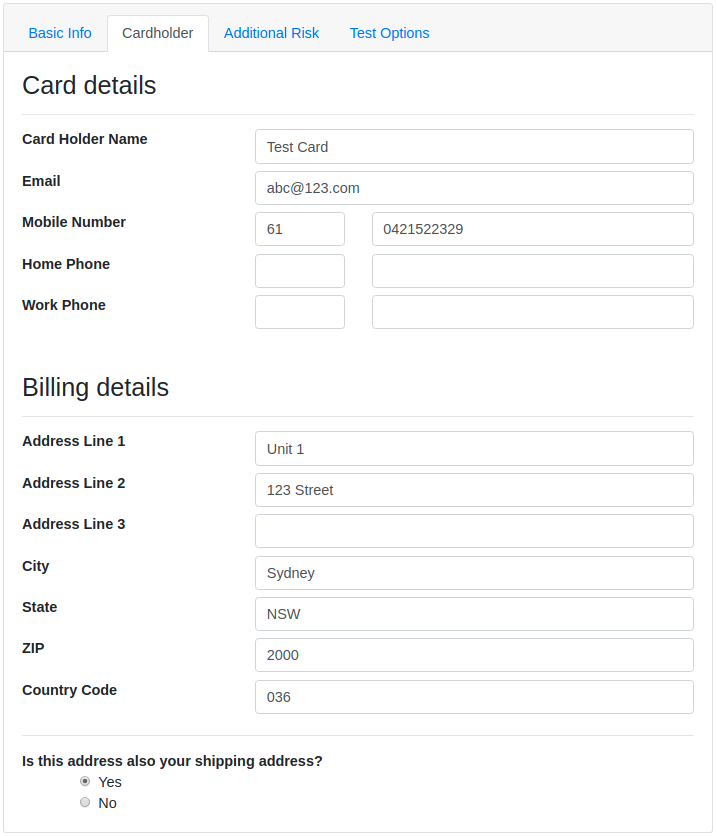Go to the Additional Risk tab

pyautogui.click(x=271, y=33)
